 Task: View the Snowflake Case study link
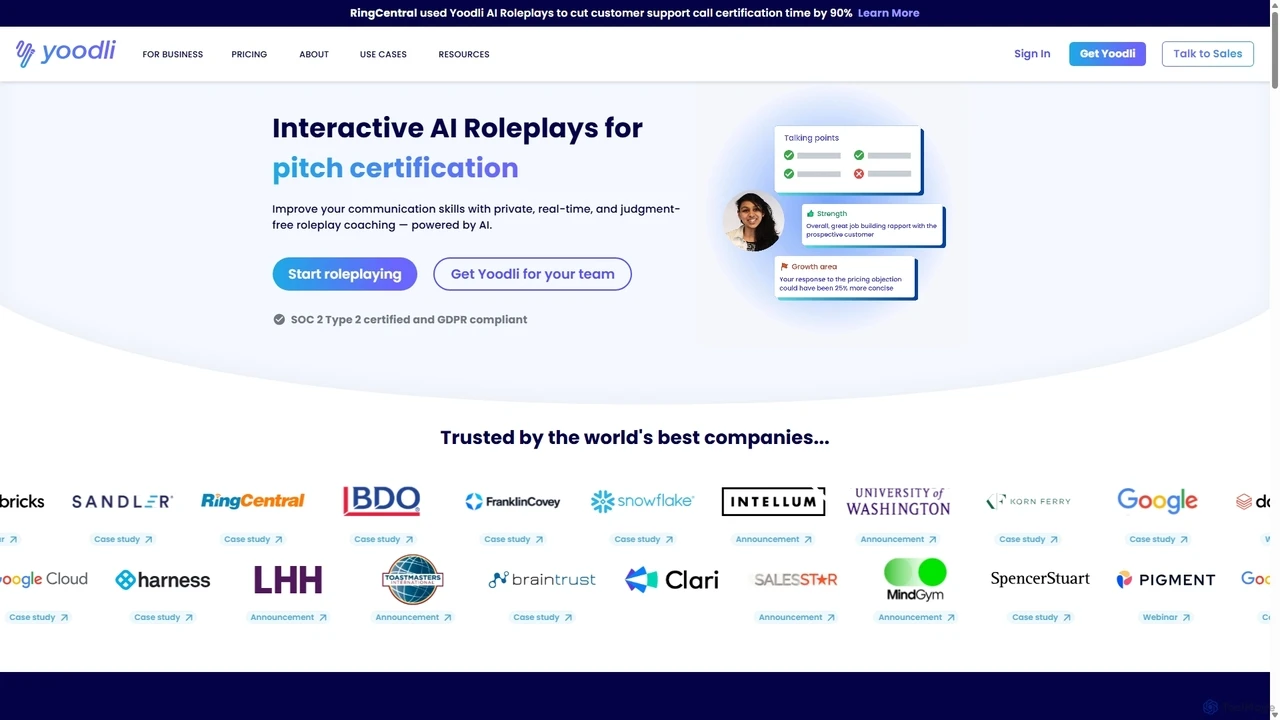point(643,539)
